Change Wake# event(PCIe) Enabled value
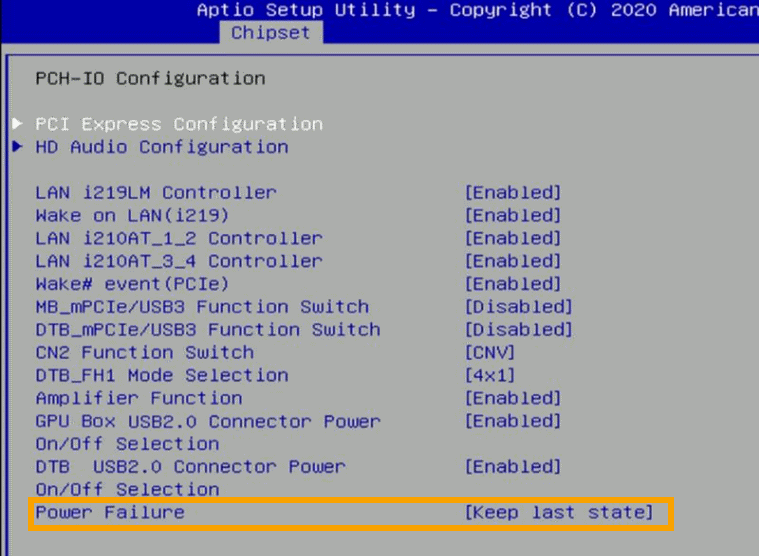The width and height of the screenshot is (759, 556). pyautogui.click(x=513, y=284)
